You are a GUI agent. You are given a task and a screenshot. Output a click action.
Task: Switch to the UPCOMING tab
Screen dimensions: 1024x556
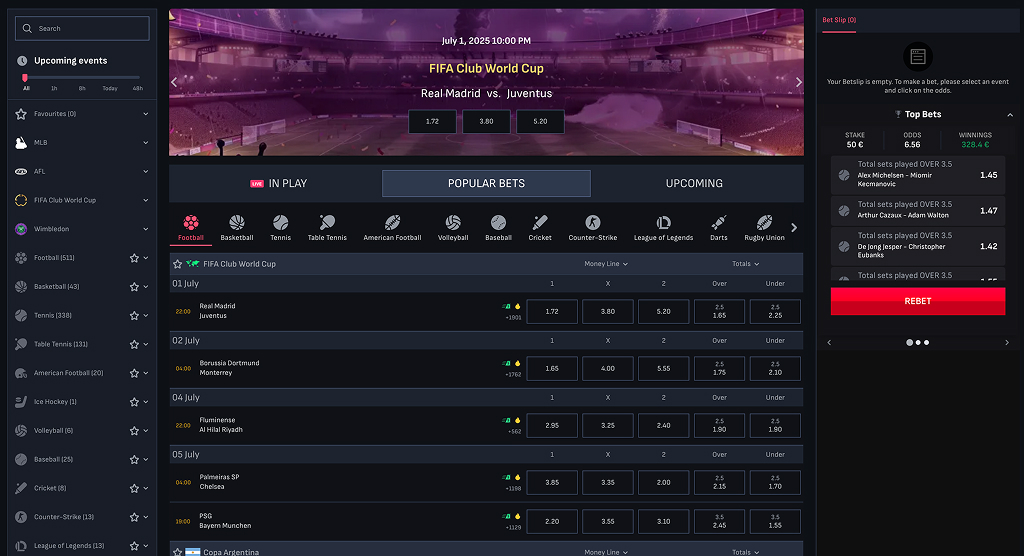[x=694, y=184]
